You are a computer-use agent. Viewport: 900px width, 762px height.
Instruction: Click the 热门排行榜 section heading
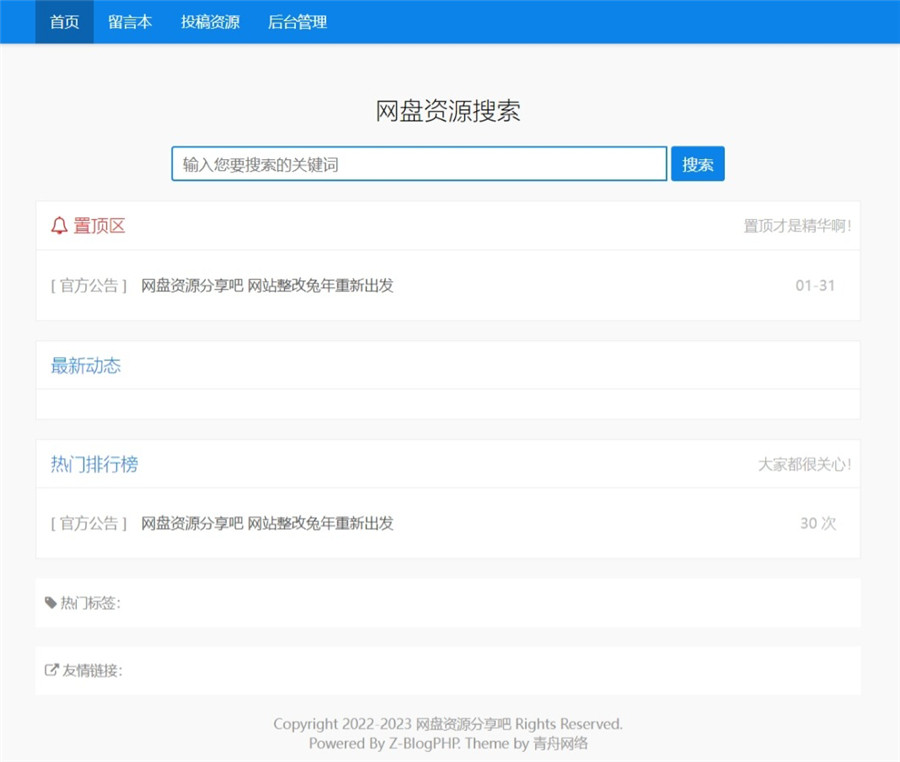click(x=92, y=464)
